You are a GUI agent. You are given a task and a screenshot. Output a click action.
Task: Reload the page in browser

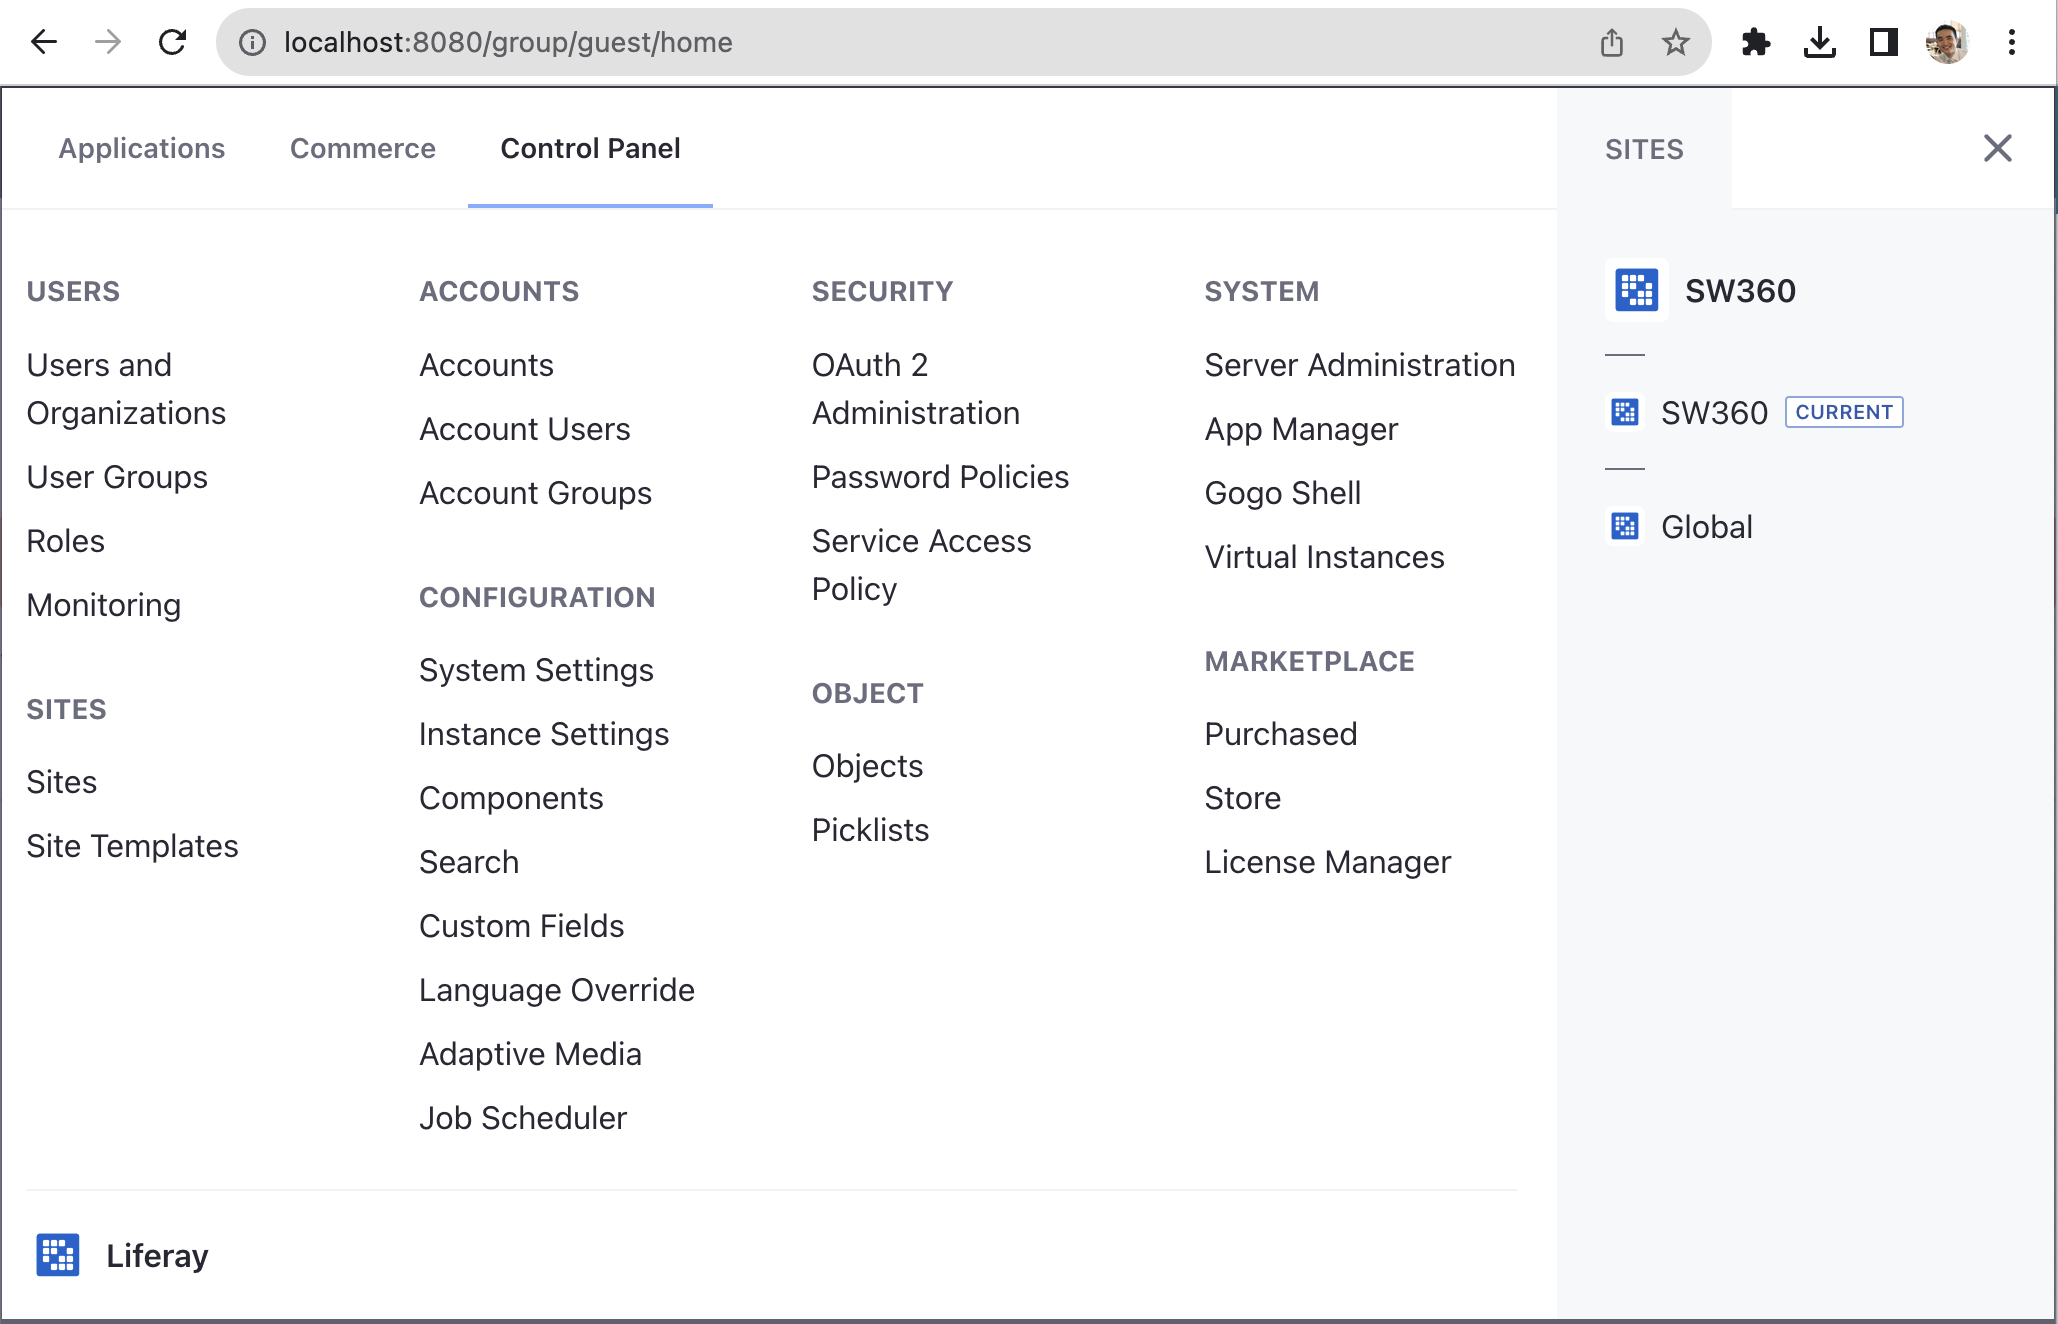[x=172, y=42]
